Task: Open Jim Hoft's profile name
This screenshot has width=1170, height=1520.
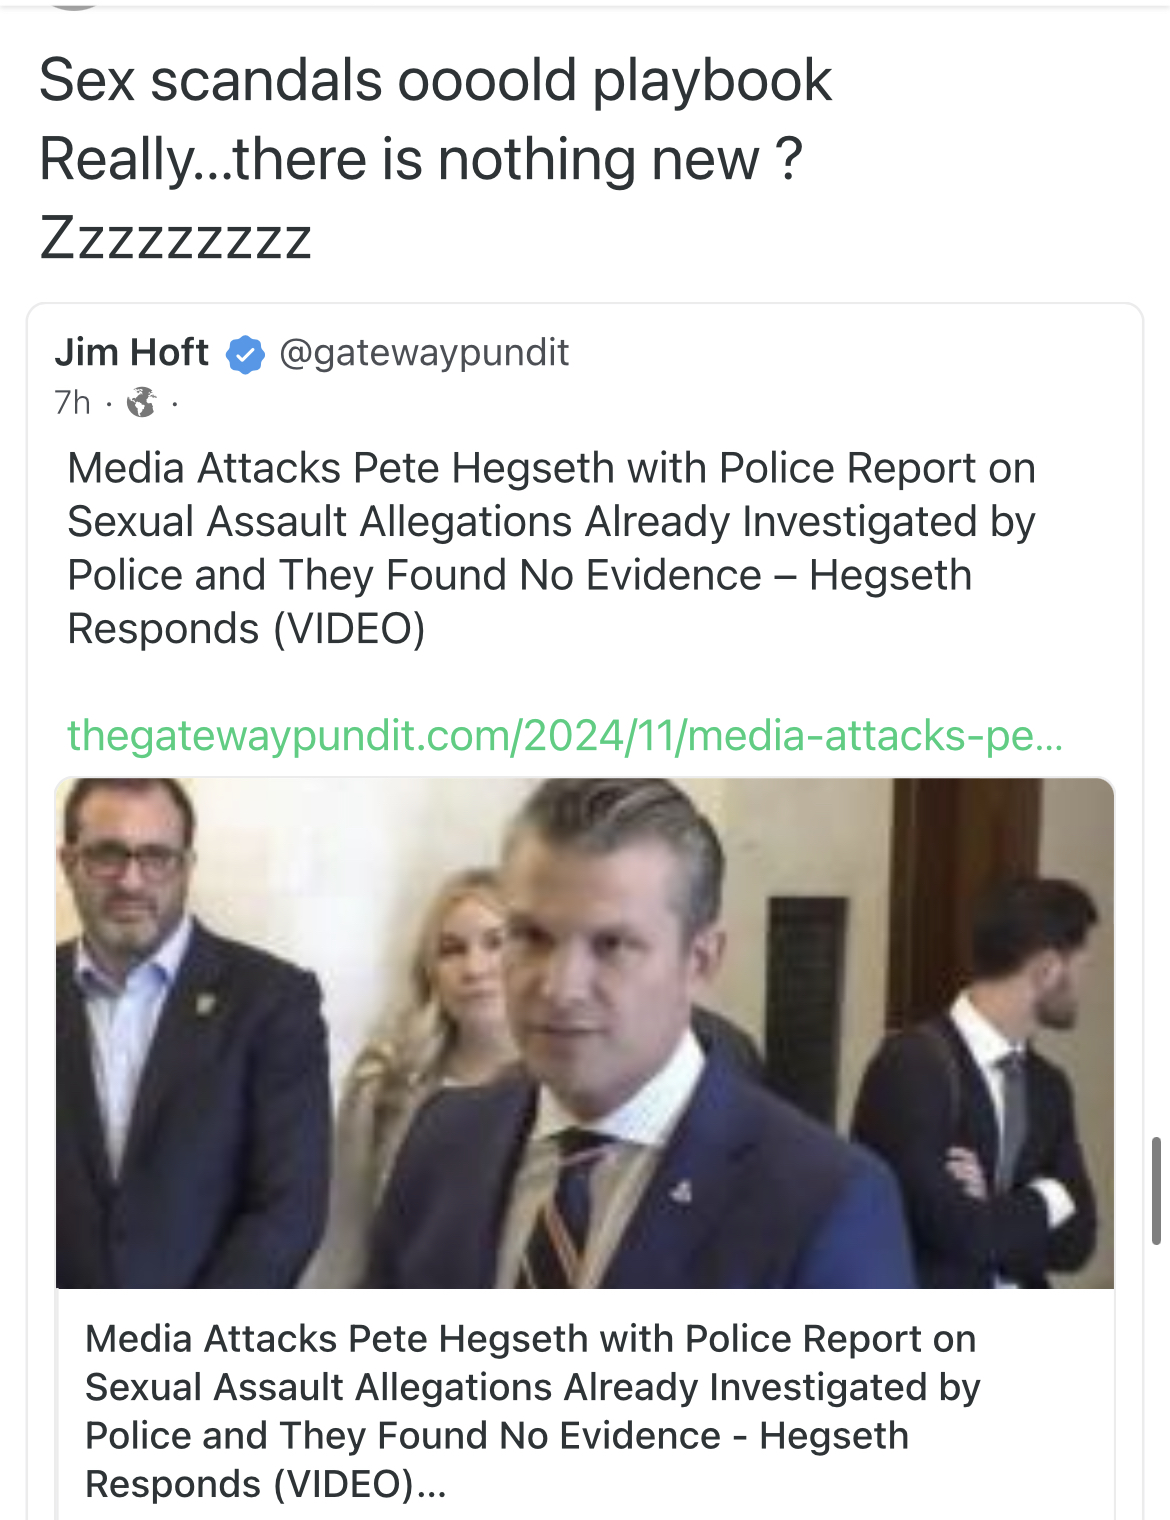Action: 132,352
